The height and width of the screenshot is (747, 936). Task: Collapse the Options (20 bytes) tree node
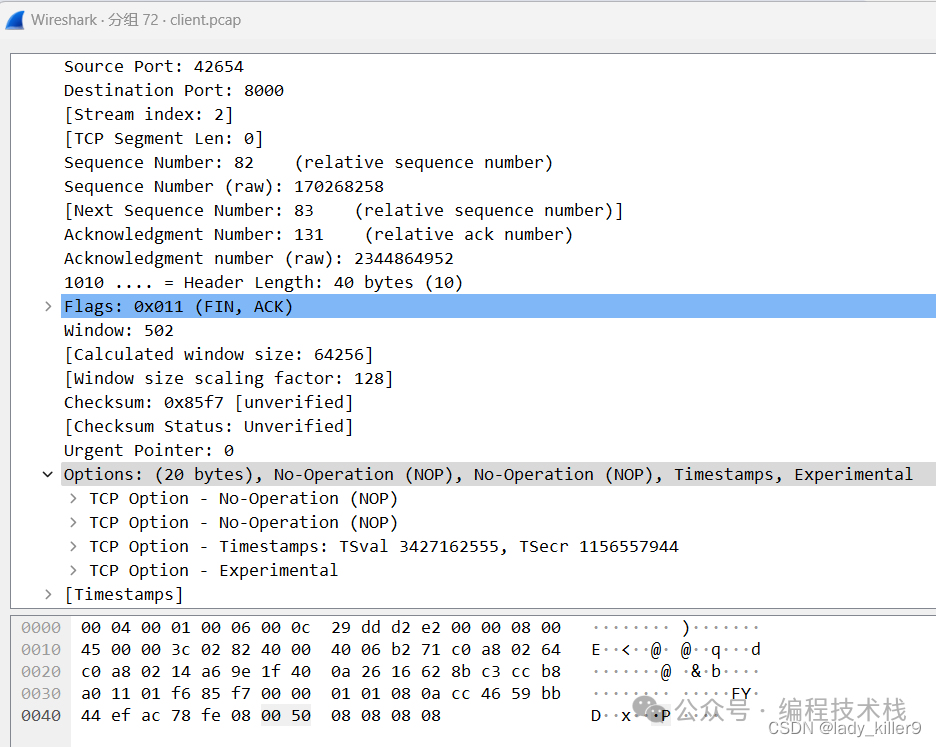pyautogui.click(x=47, y=474)
